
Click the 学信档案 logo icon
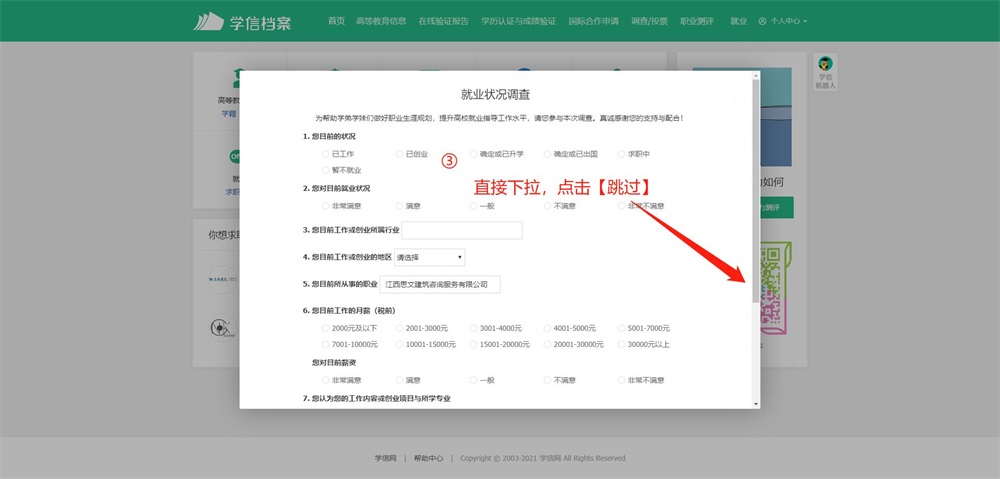[x=210, y=21]
